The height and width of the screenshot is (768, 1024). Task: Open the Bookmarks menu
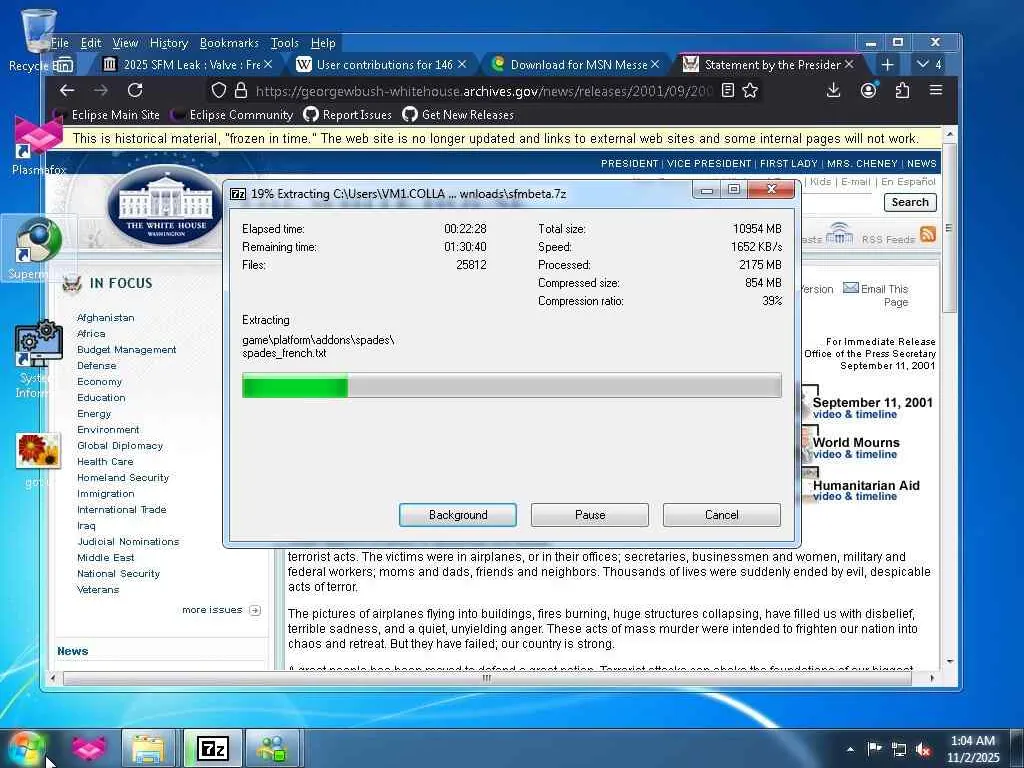[x=229, y=43]
